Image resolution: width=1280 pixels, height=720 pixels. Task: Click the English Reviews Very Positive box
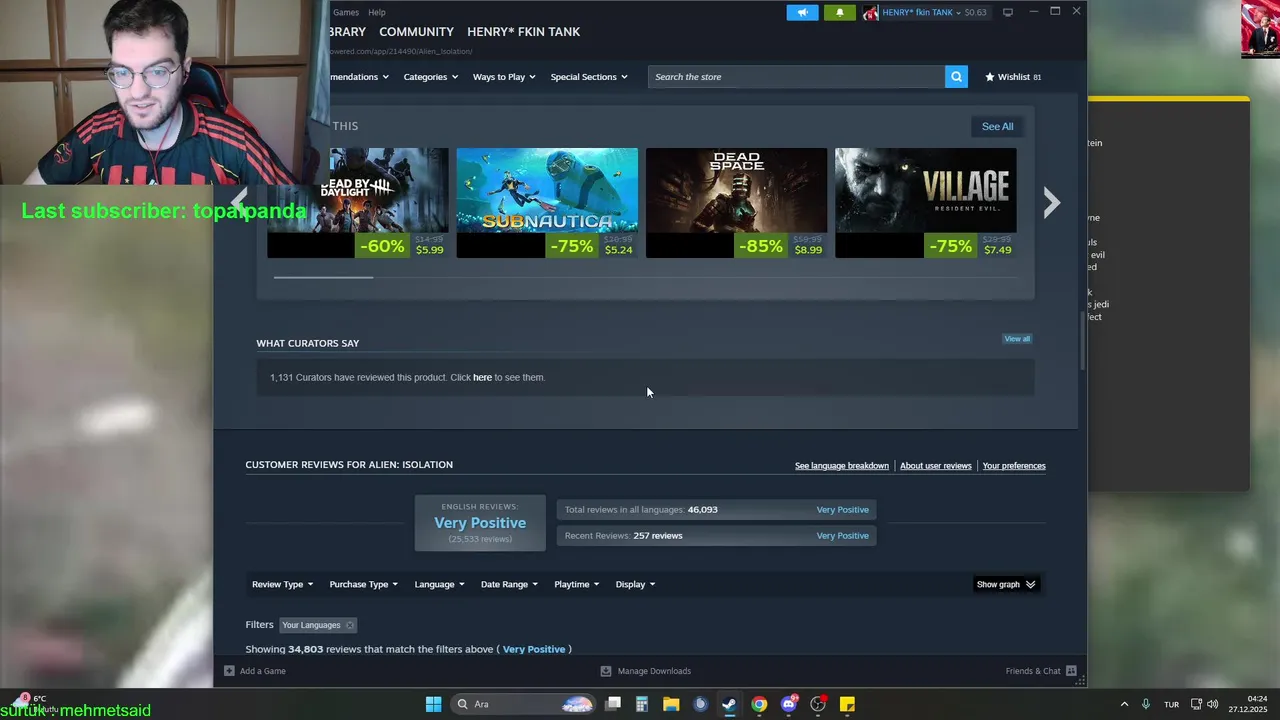[x=480, y=523]
